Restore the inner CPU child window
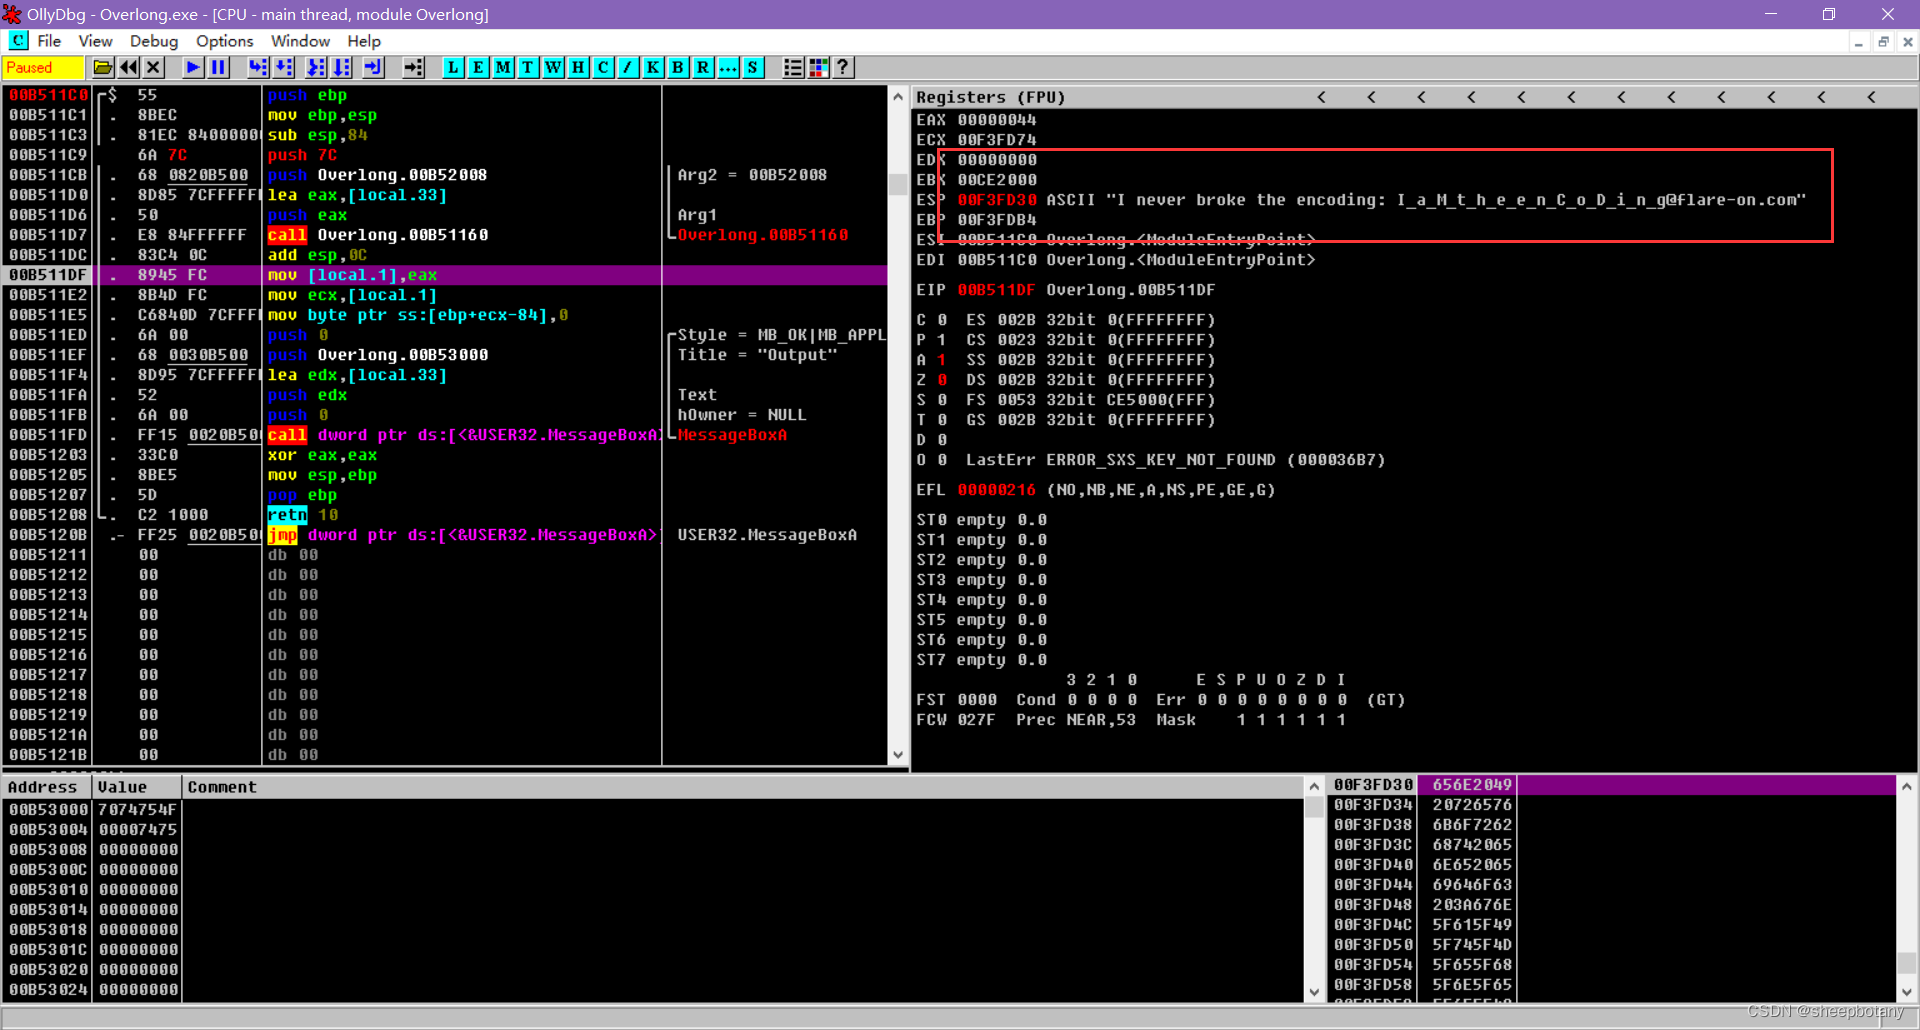Viewport: 1920px width, 1030px height. [1883, 42]
